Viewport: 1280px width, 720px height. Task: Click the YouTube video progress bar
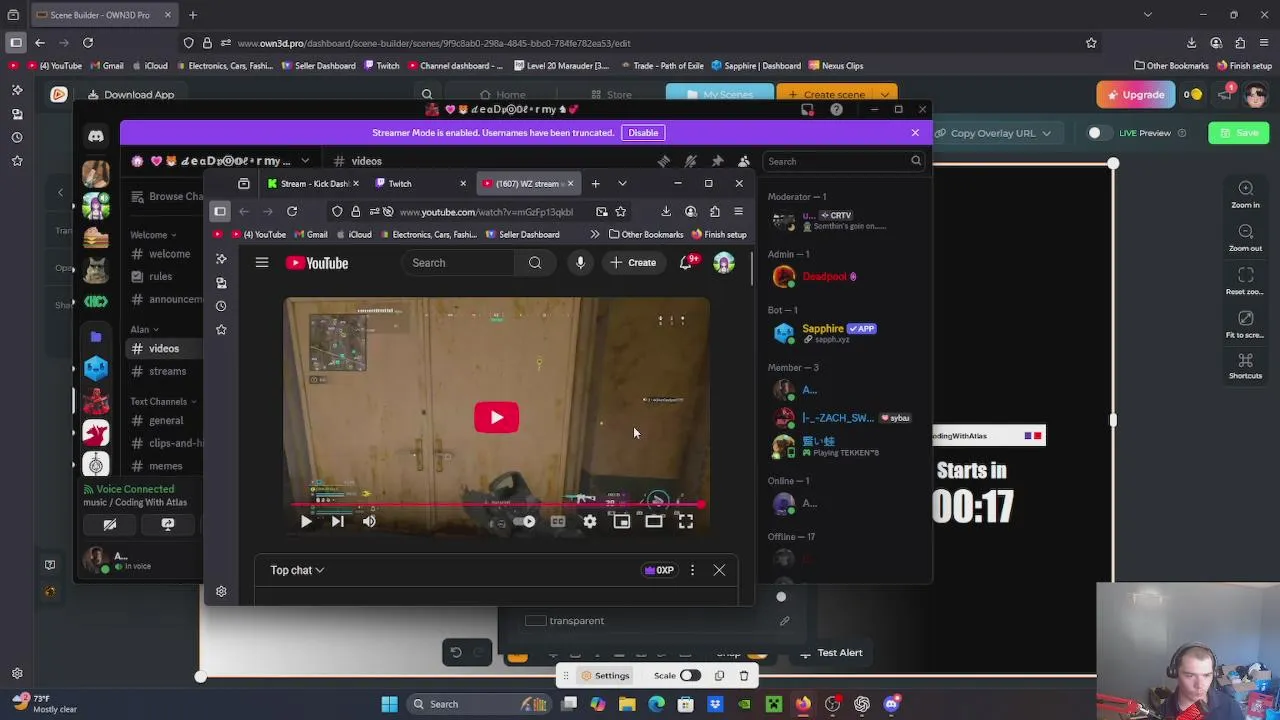click(x=496, y=505)
